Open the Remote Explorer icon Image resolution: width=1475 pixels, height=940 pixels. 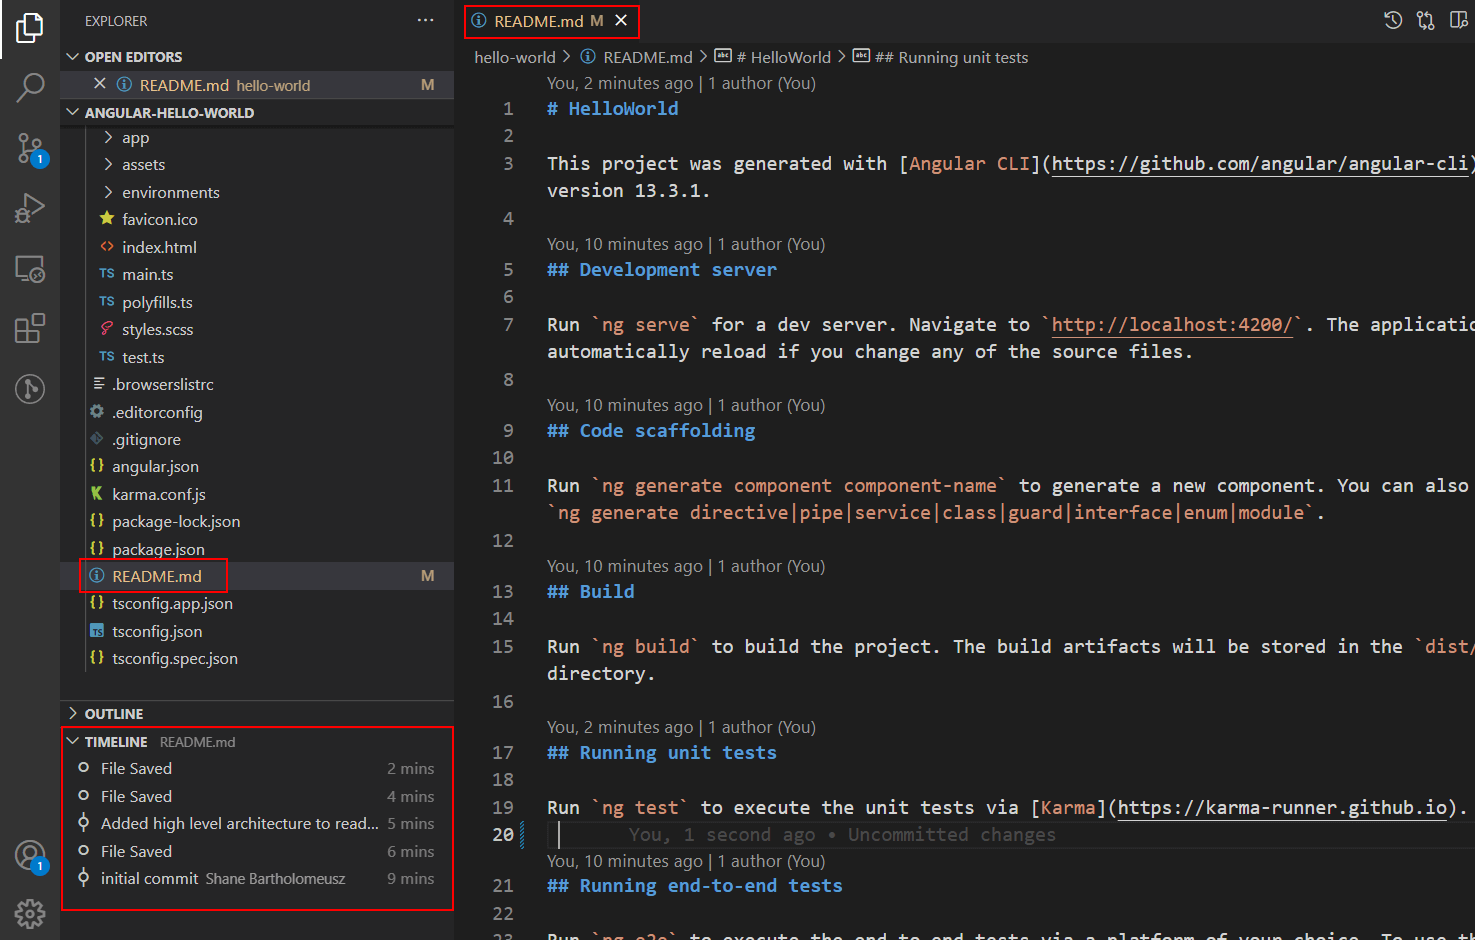coord(30,268)
